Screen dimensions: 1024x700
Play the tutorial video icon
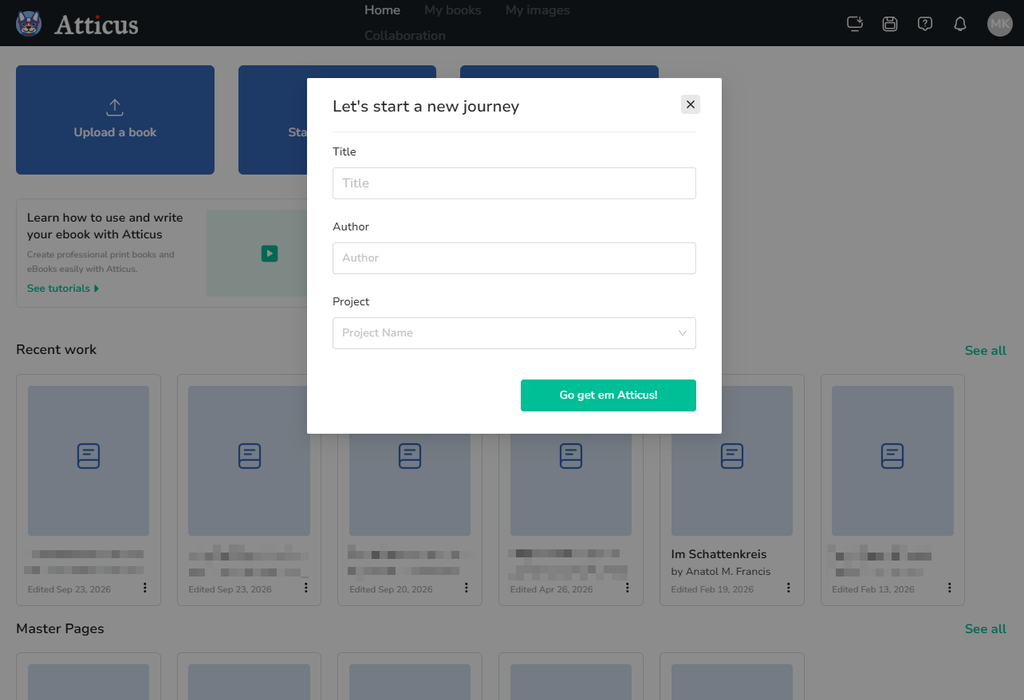[x=270, y=253]
